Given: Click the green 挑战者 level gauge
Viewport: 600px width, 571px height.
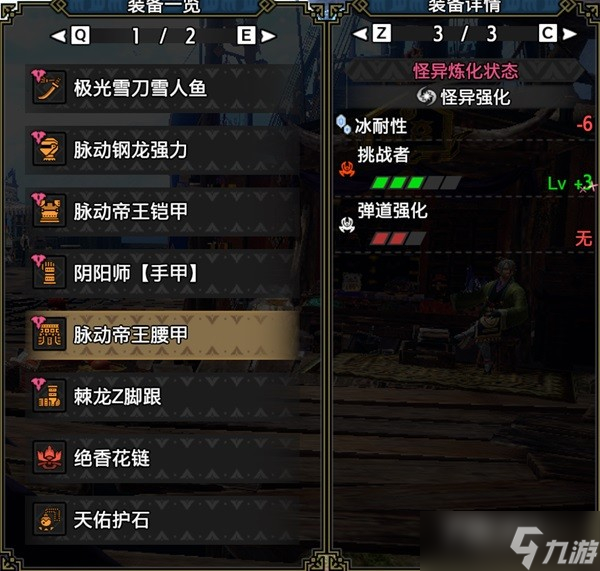Looking at the screenshot, I should point(416,183).
